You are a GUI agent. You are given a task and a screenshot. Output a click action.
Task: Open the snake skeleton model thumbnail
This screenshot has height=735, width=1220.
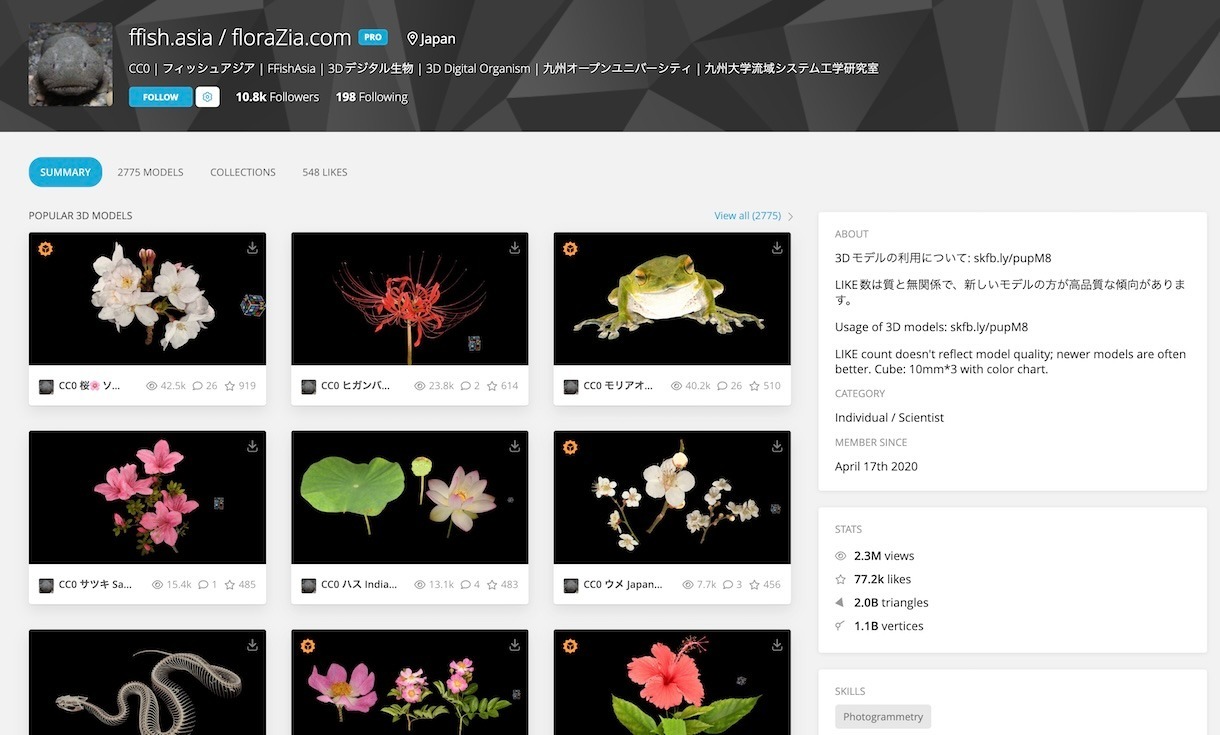click(x=148, y=682)
